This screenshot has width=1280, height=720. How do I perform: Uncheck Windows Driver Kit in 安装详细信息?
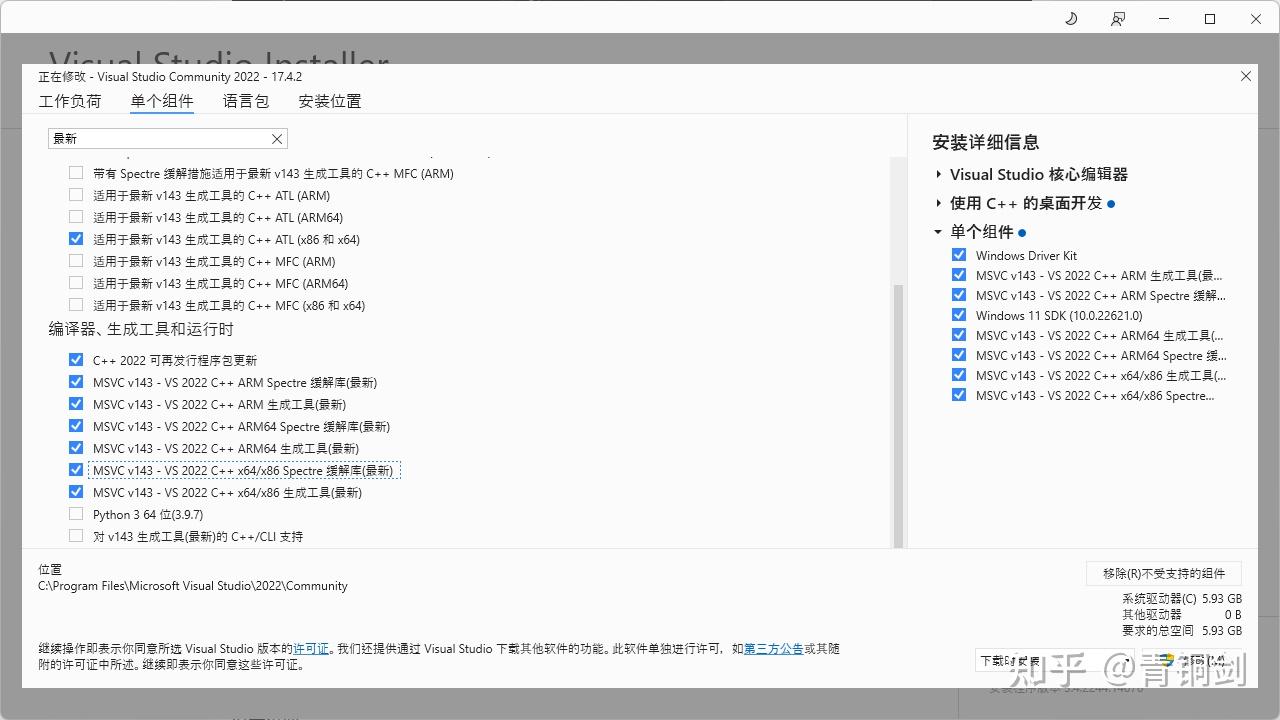[959, 254]
